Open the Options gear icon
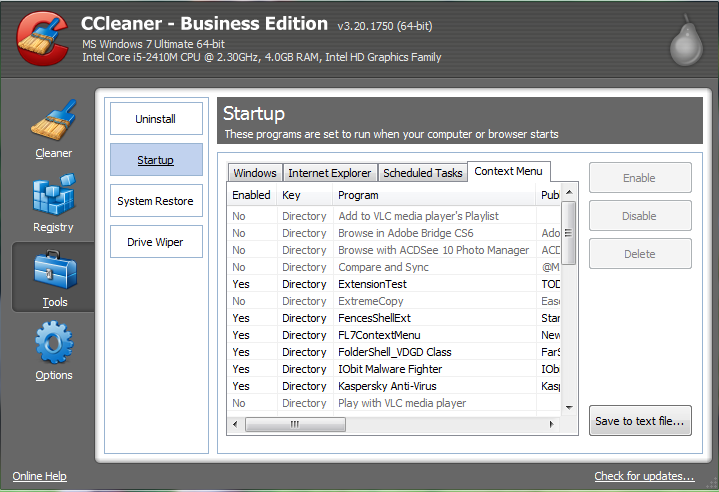 (x=54, y=343)
